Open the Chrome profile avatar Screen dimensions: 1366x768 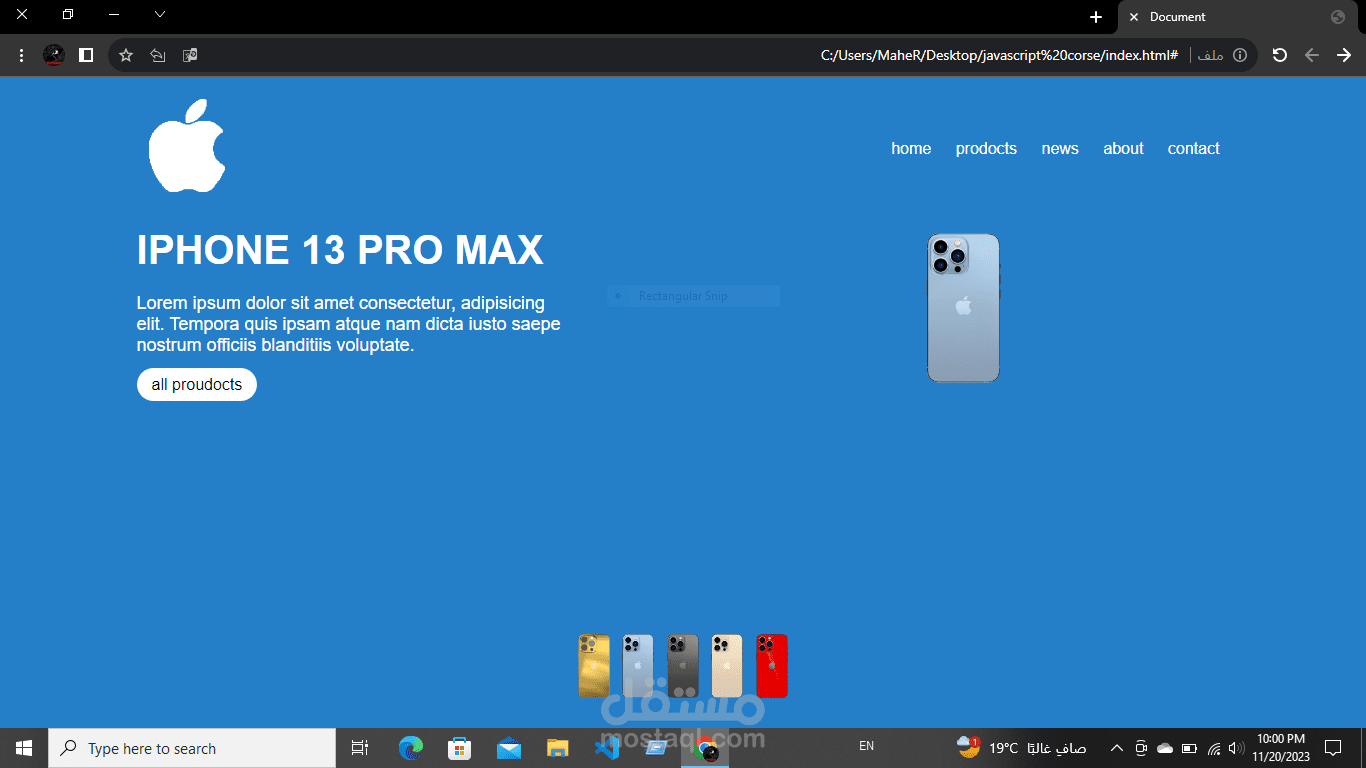pyautogui.click(x=54, y=55)
